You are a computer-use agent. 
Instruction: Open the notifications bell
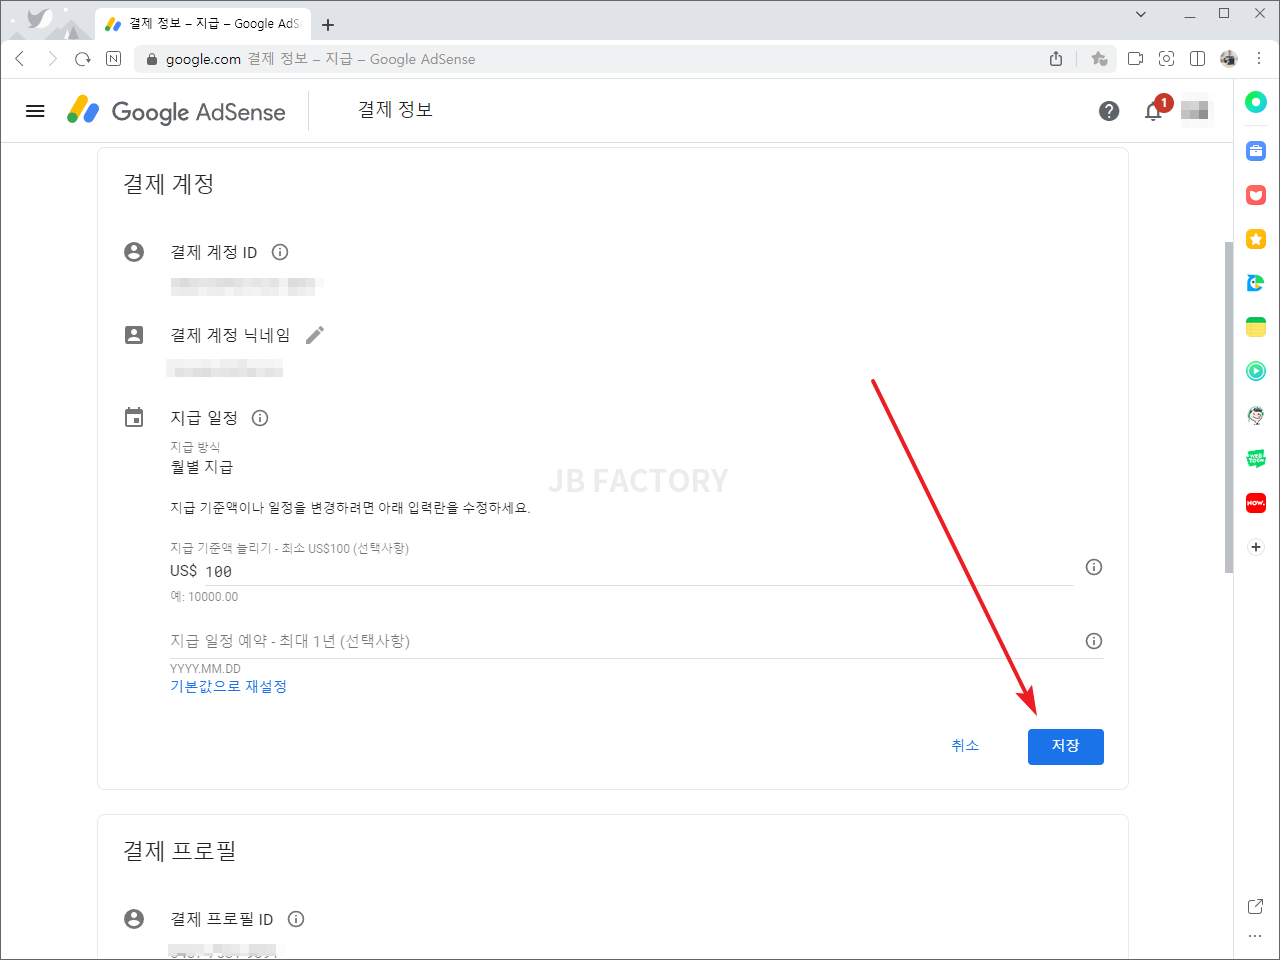1154,111
